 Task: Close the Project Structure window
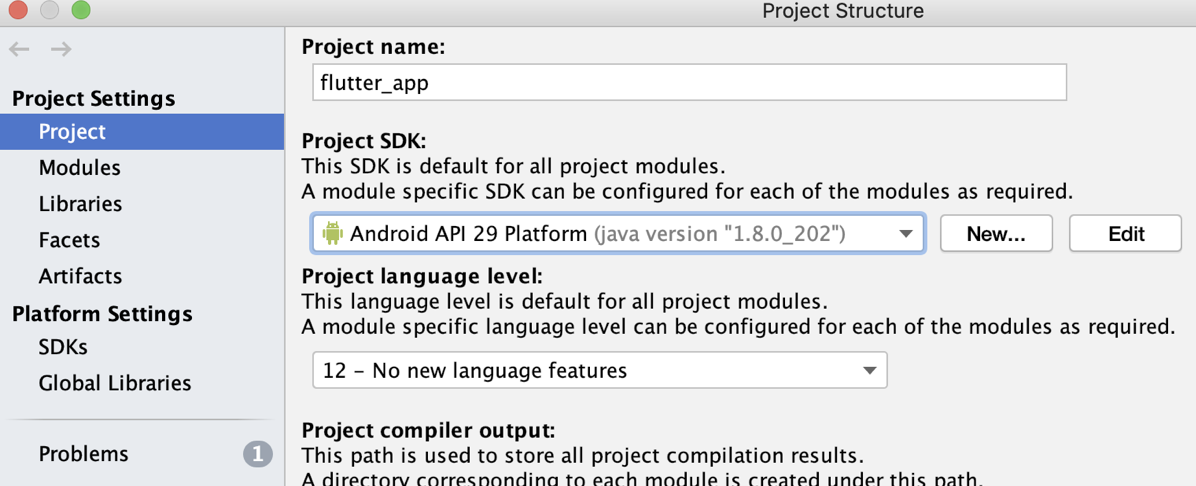pyautogui.click(x=17, y=9)
